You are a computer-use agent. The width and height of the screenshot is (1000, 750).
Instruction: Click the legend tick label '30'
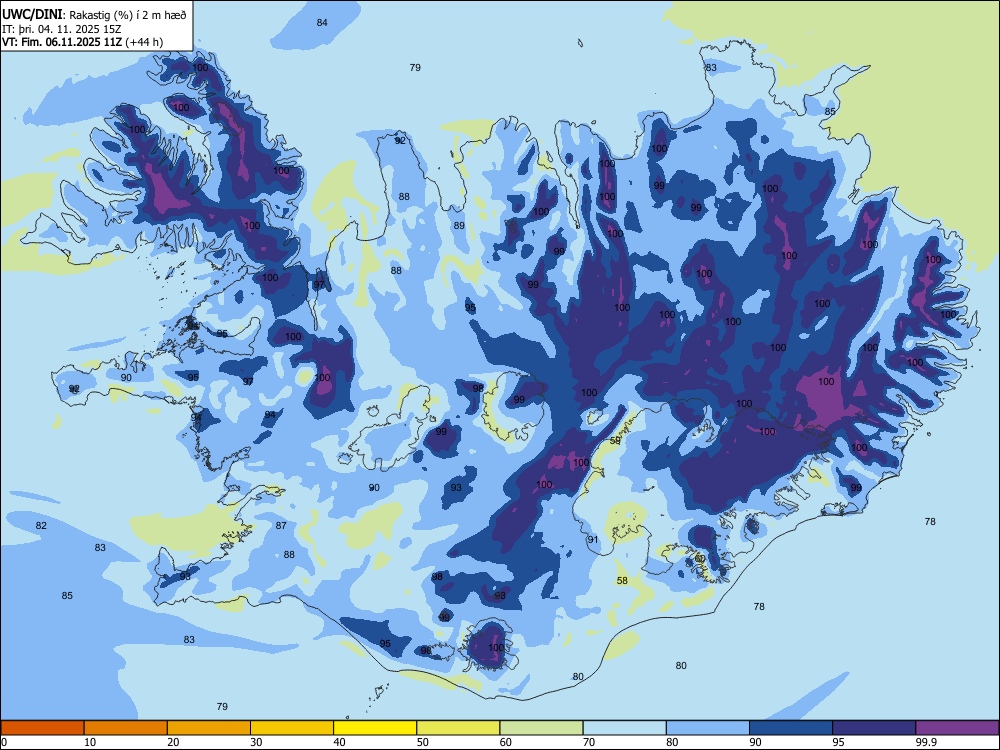pos(256,742)
